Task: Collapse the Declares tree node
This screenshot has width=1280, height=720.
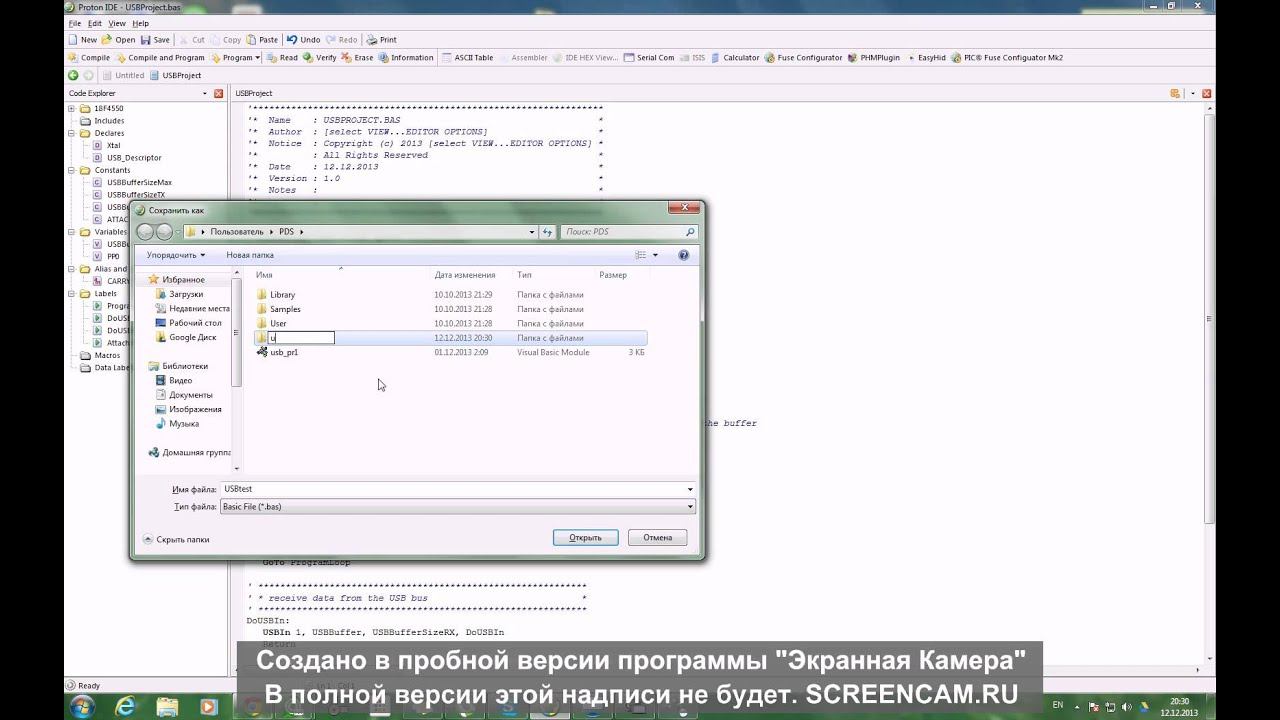Action: coord(72,133)
